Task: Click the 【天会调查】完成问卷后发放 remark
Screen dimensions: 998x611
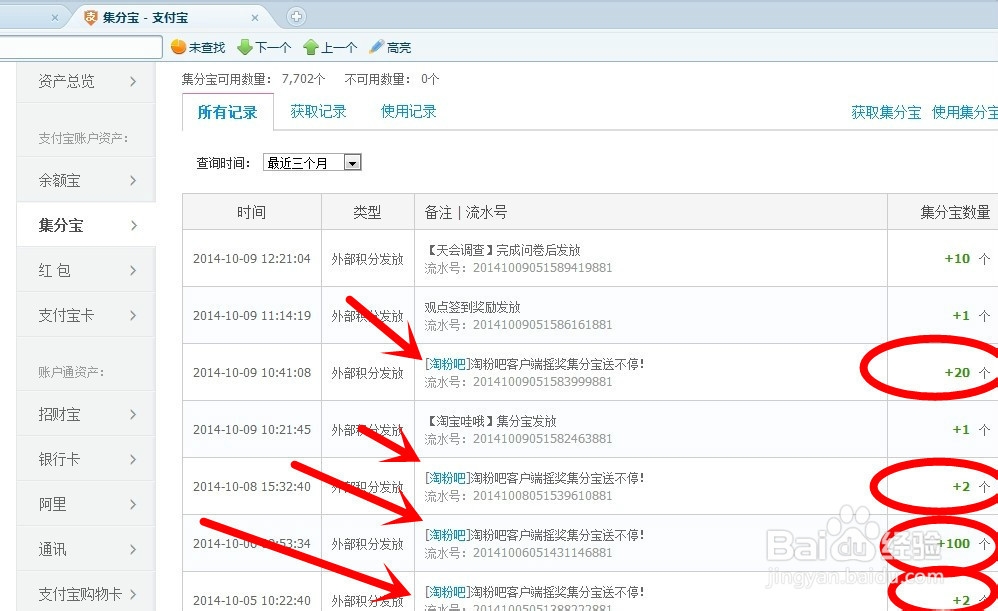Action: 503,250
